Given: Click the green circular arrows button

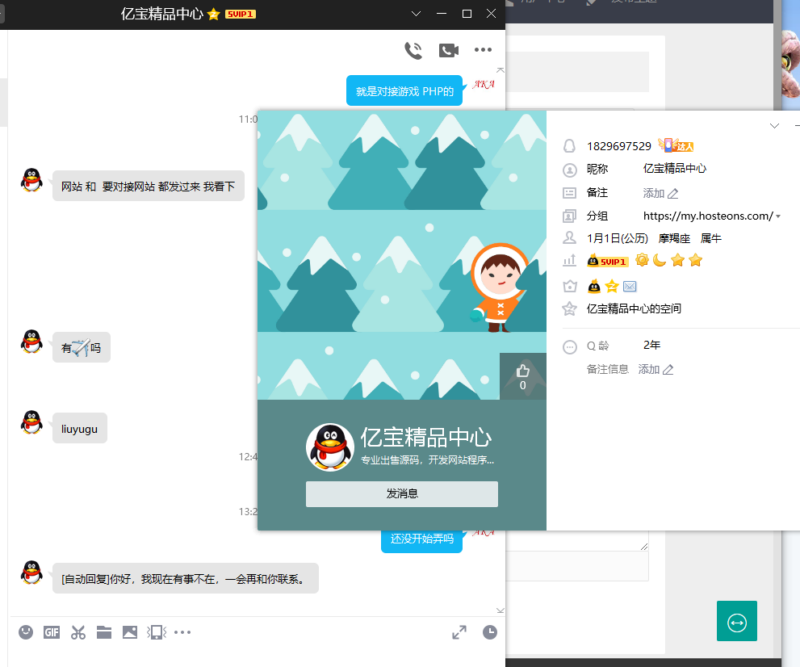Looking at the screenshot, I should click(737, 621).
